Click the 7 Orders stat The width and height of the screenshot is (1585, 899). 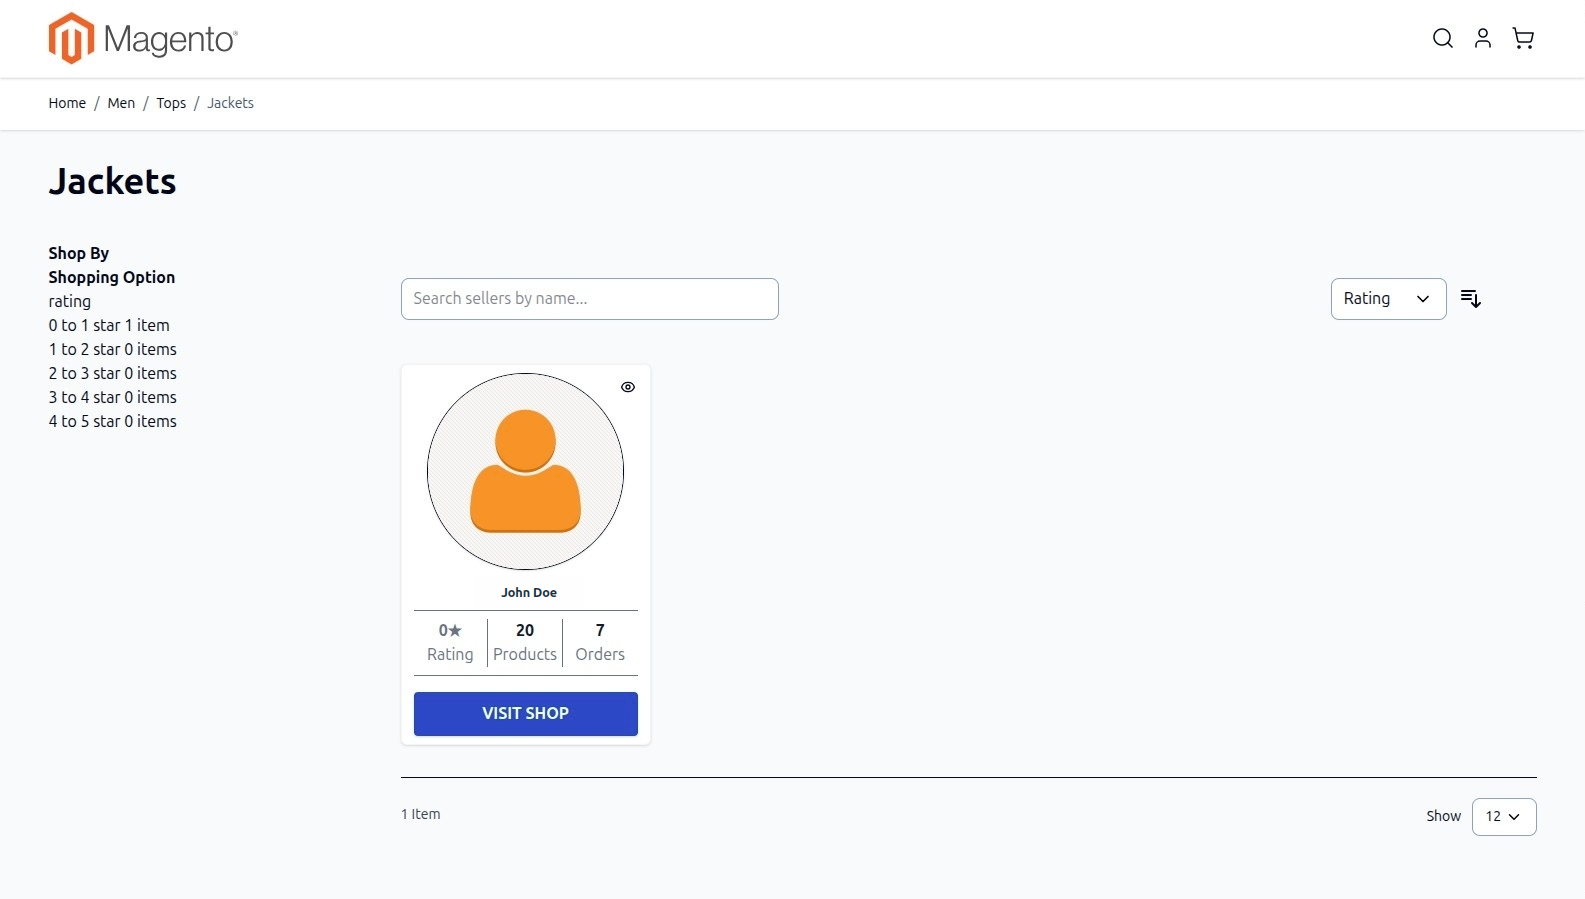coord(600,642)
